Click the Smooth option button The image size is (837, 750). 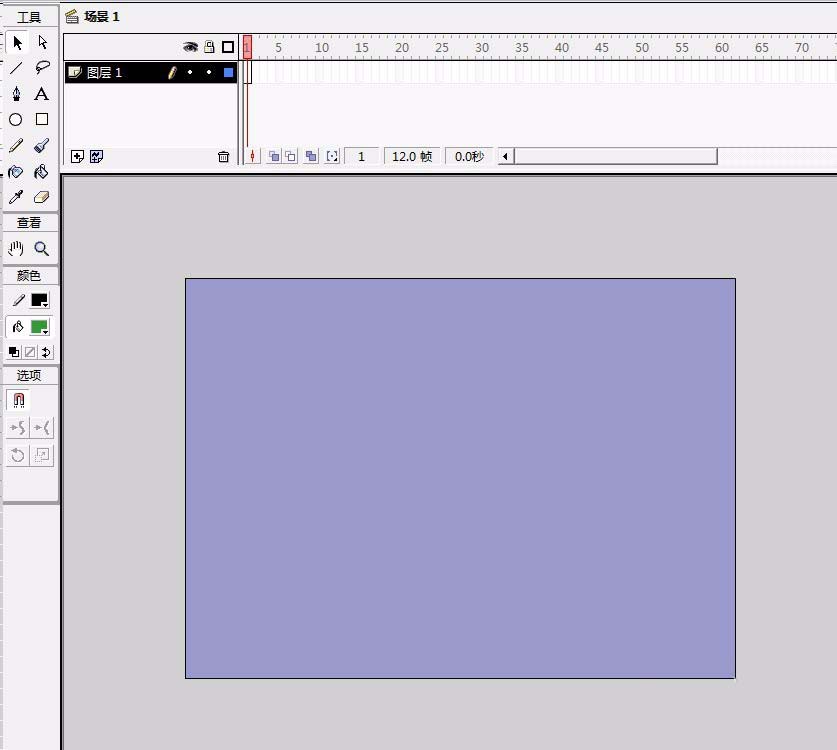pos(18,428)
